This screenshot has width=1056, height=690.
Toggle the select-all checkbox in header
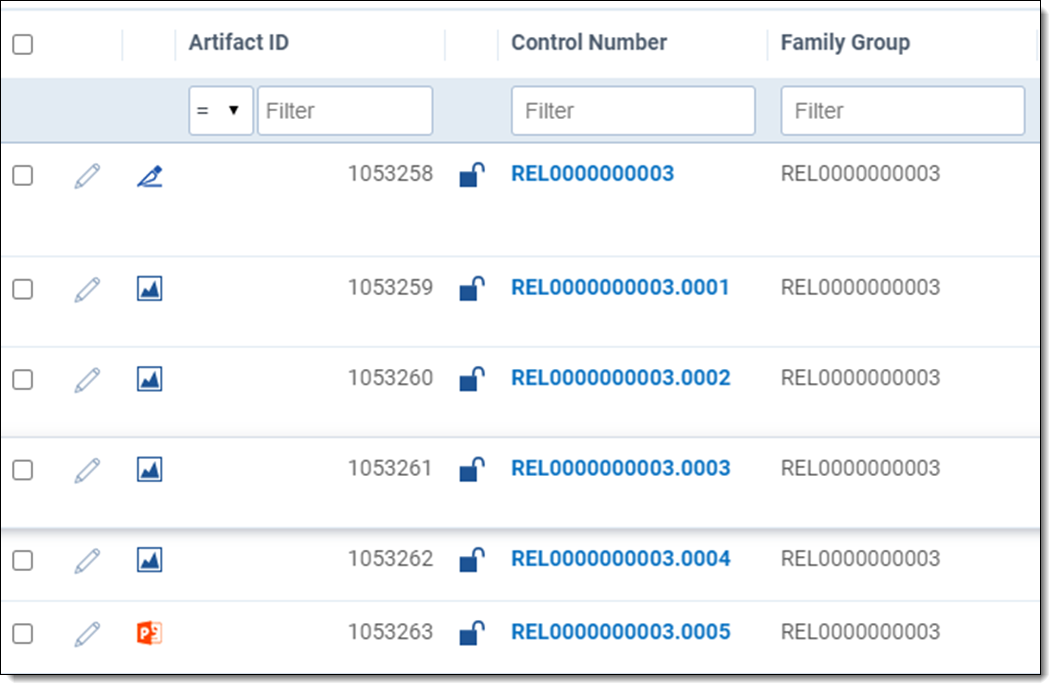tap(22, 44)
